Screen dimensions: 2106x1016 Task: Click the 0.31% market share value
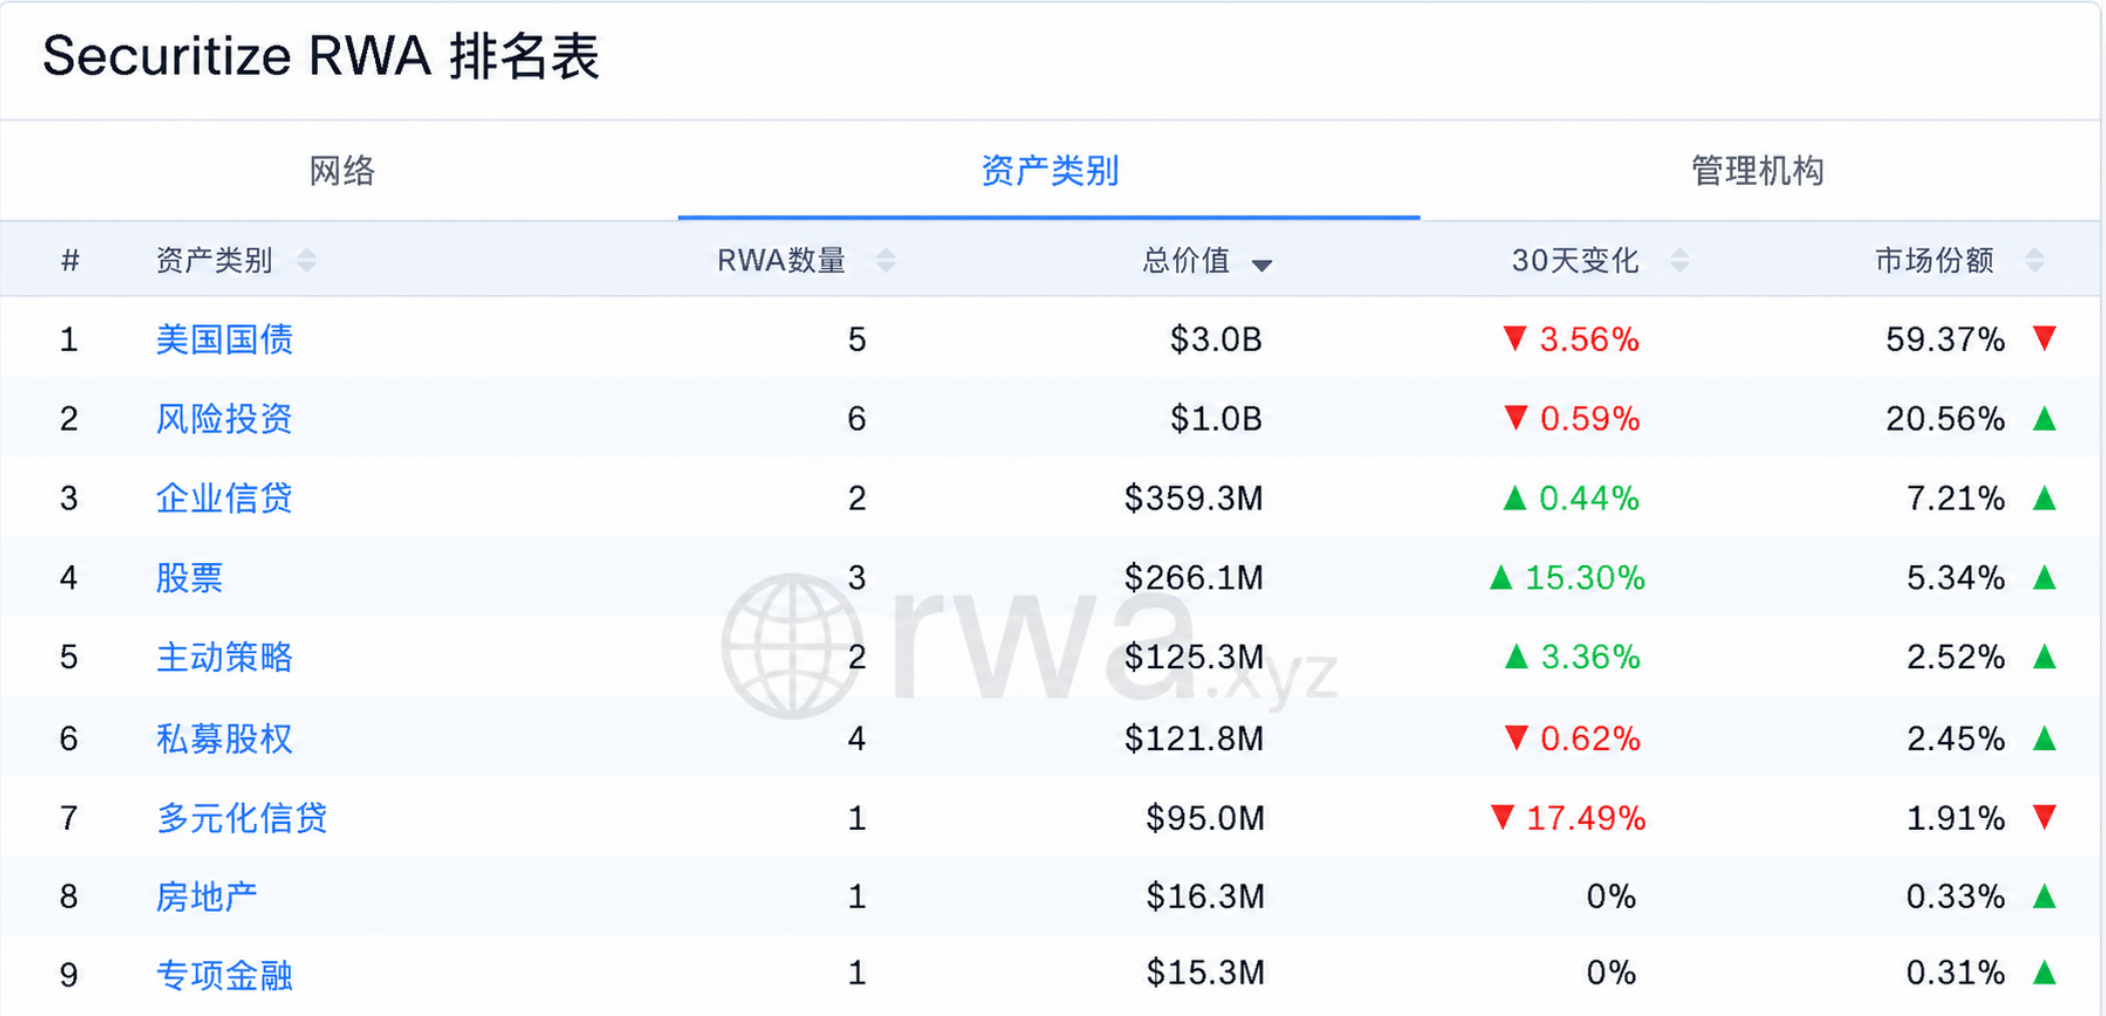coord(1955,972)
